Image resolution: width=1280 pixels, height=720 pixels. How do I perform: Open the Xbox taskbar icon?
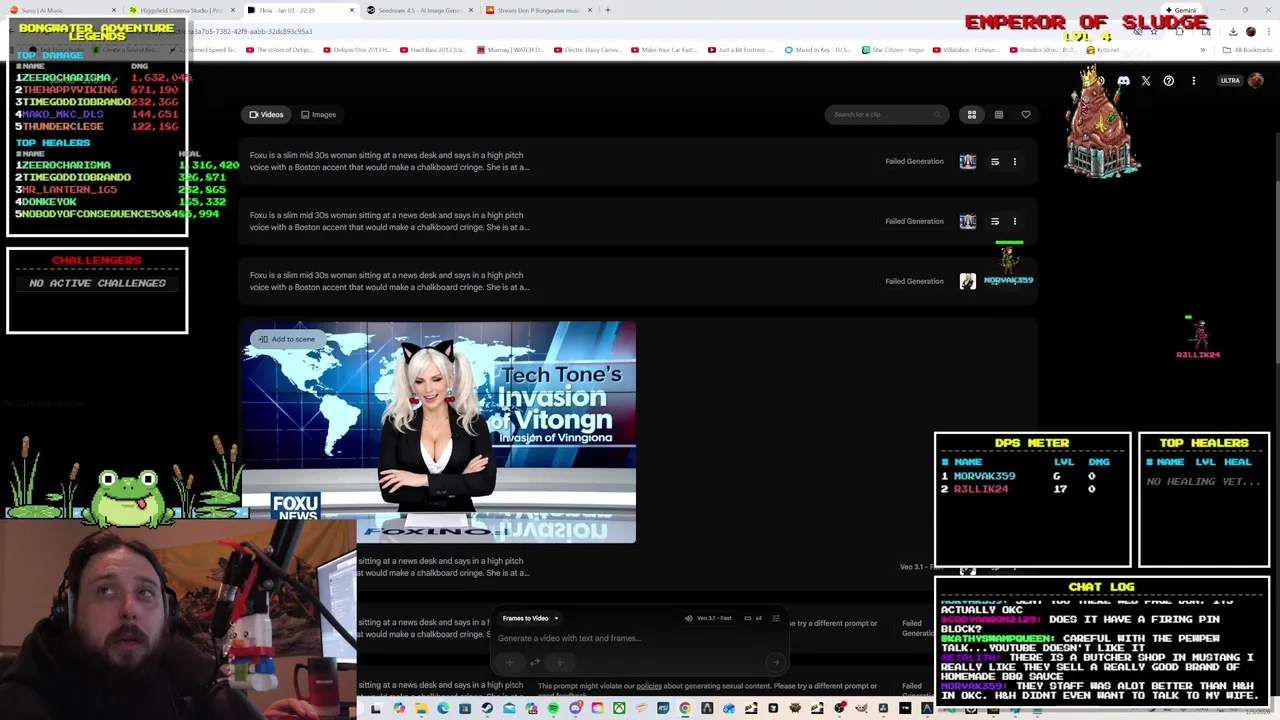coord(619,709)
